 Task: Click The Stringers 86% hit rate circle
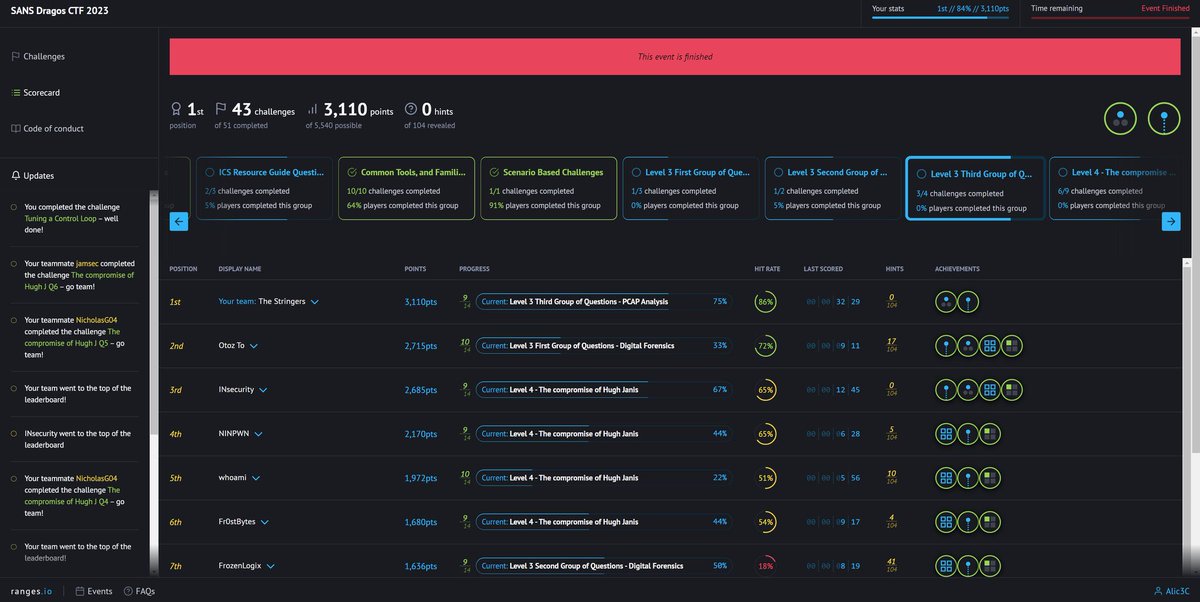(x=766, y=301)
